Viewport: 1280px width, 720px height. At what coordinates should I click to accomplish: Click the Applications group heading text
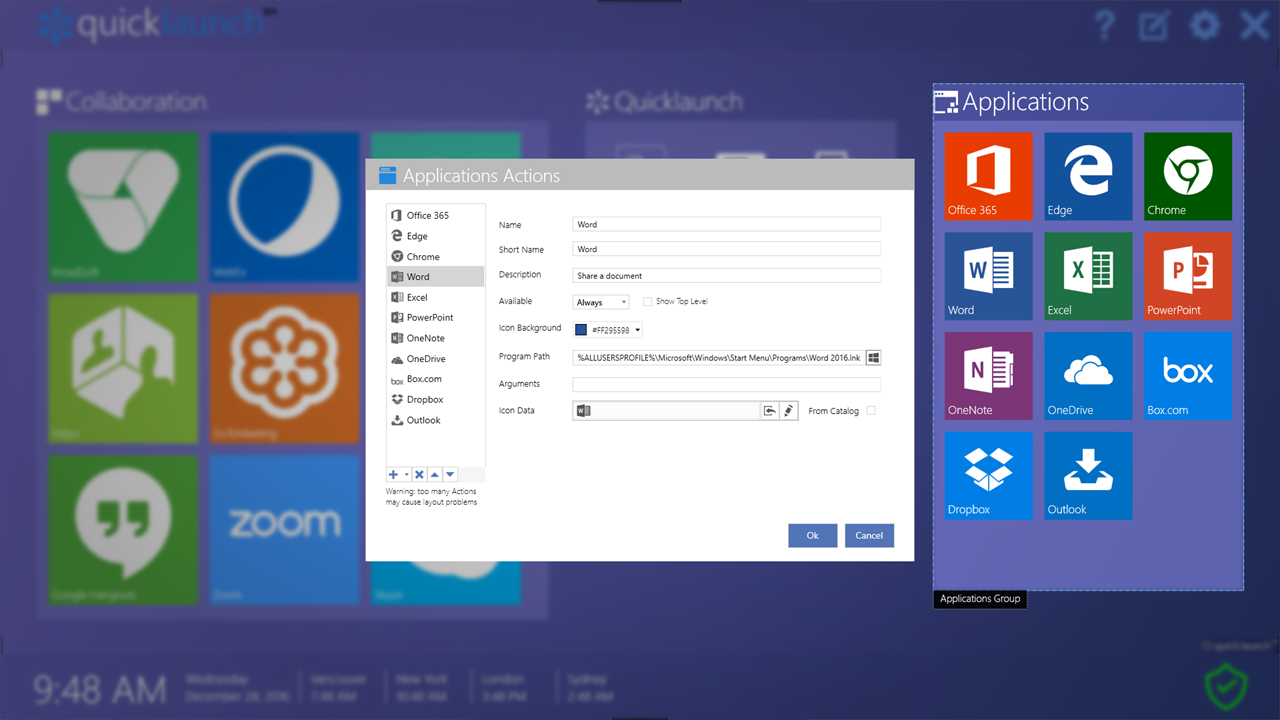click(1026, 102)
